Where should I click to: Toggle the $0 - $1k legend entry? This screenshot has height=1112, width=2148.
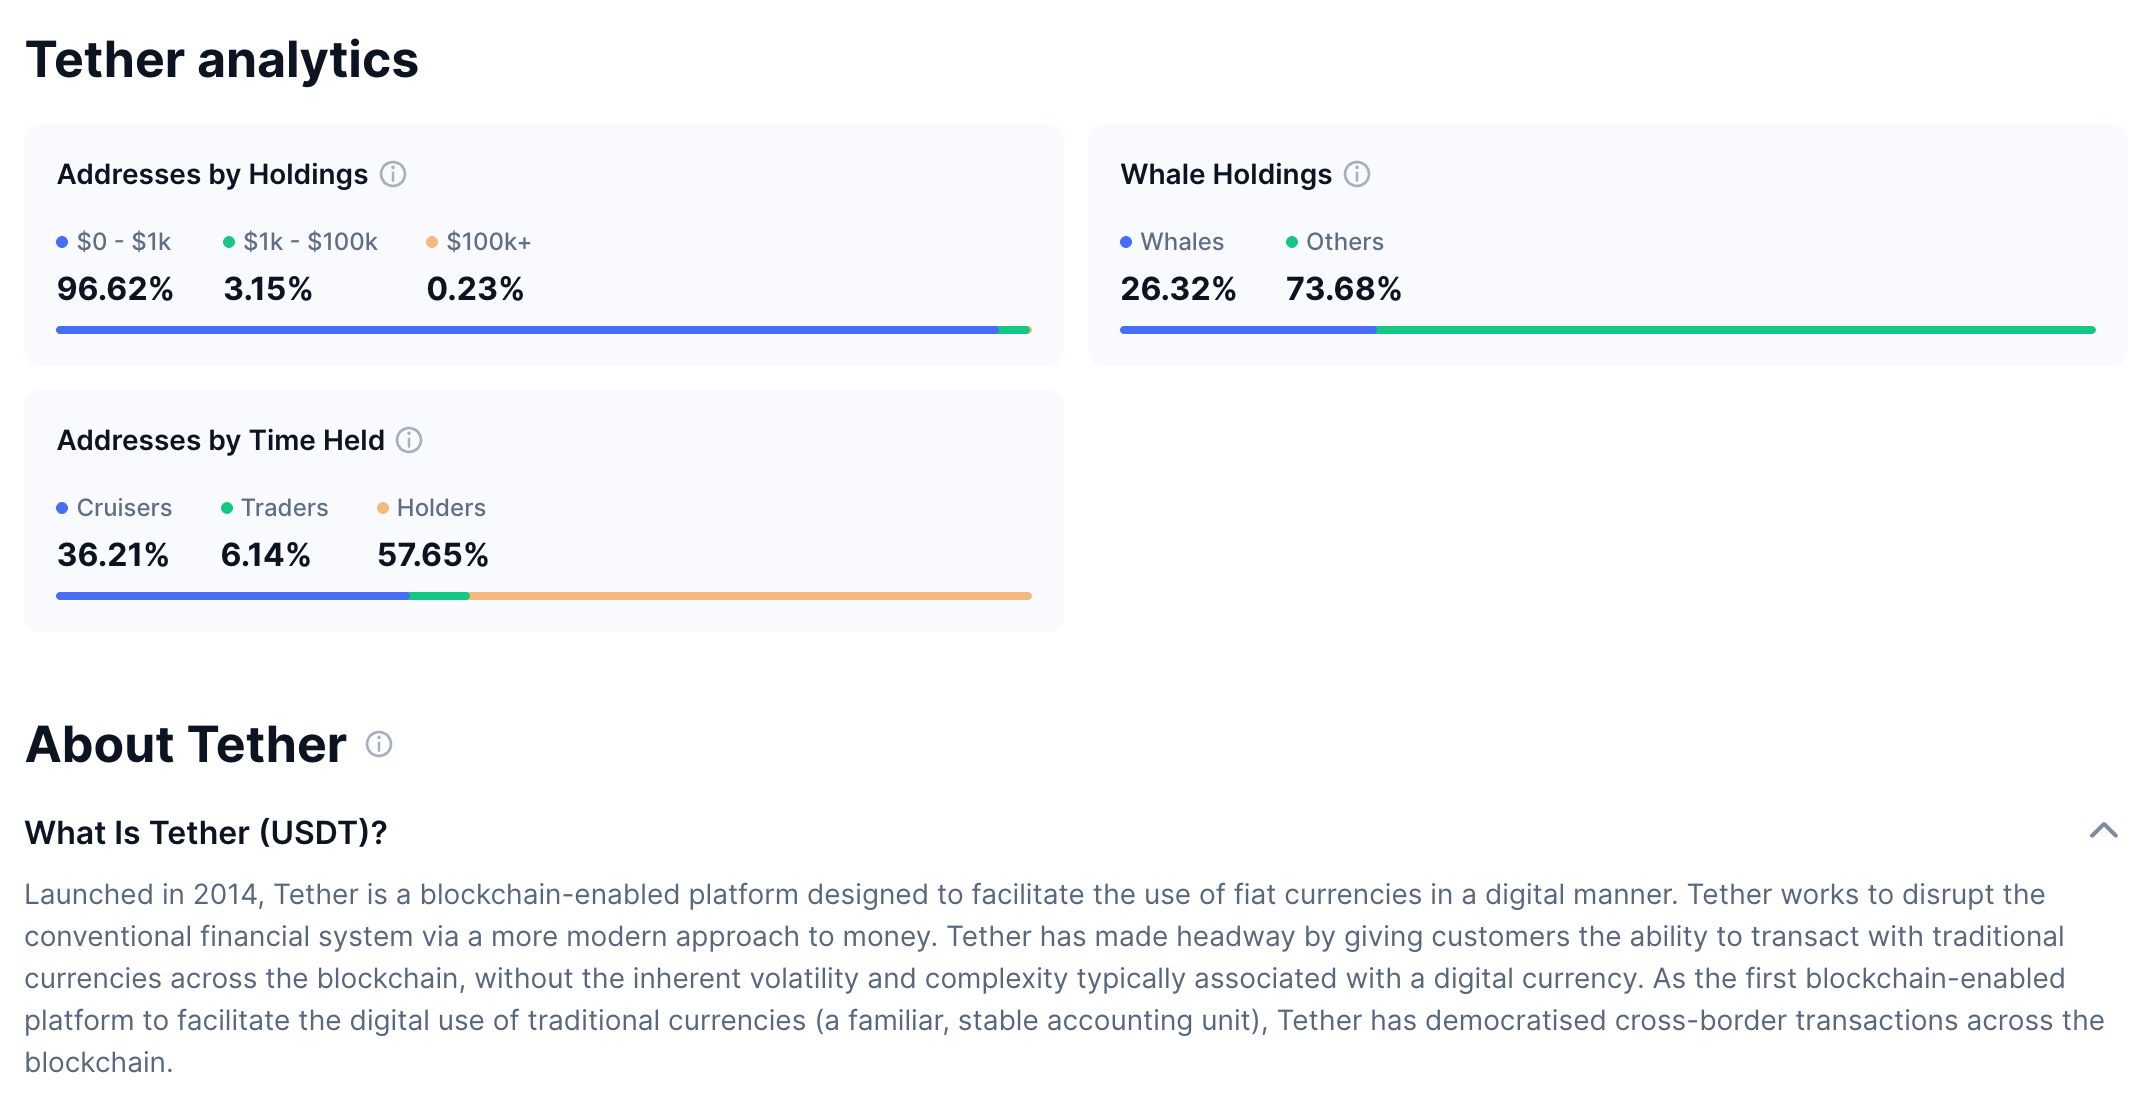pos(113,241)
